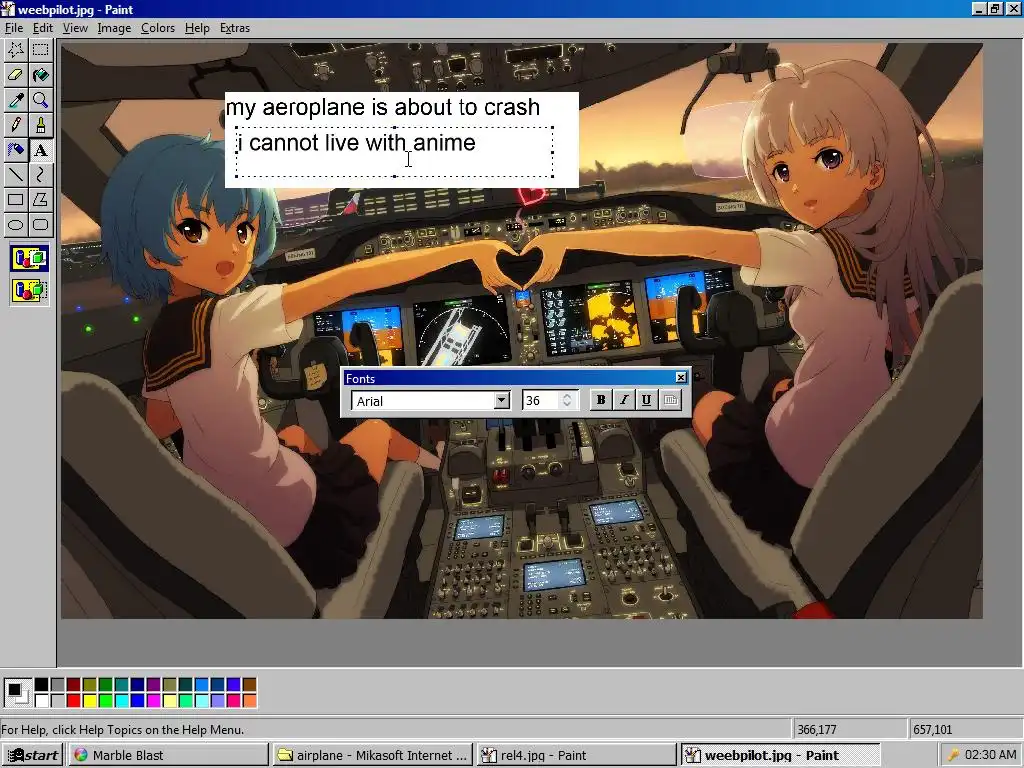Screen dimensions: 1024x768
Task: Choose the Pencil tool
Action: [16, 125]
